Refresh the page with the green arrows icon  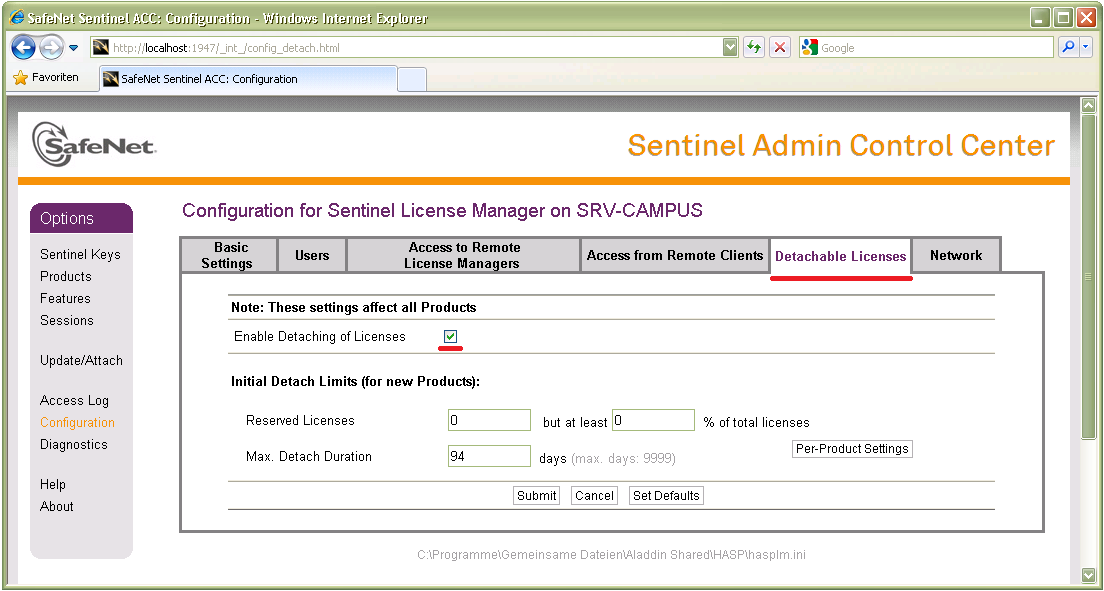pos(754,48)
